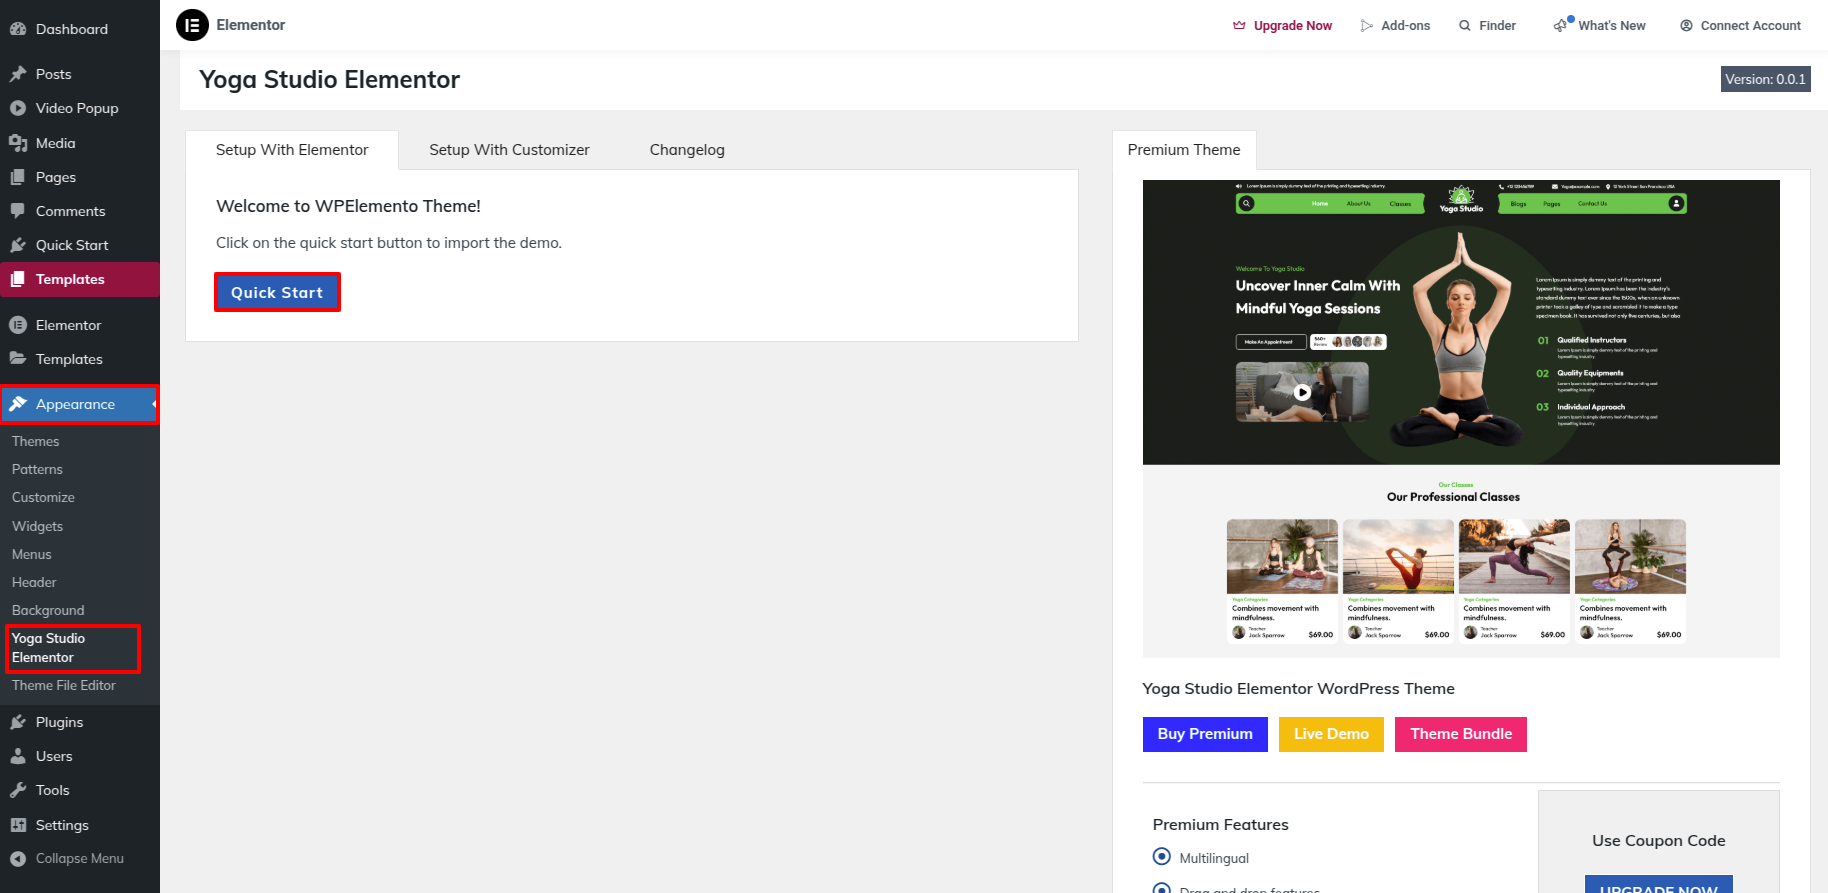This screenshot has width=1828, height=893.
Task: Open the Setup With Customizer tab
Action: [x=509, y=150]
